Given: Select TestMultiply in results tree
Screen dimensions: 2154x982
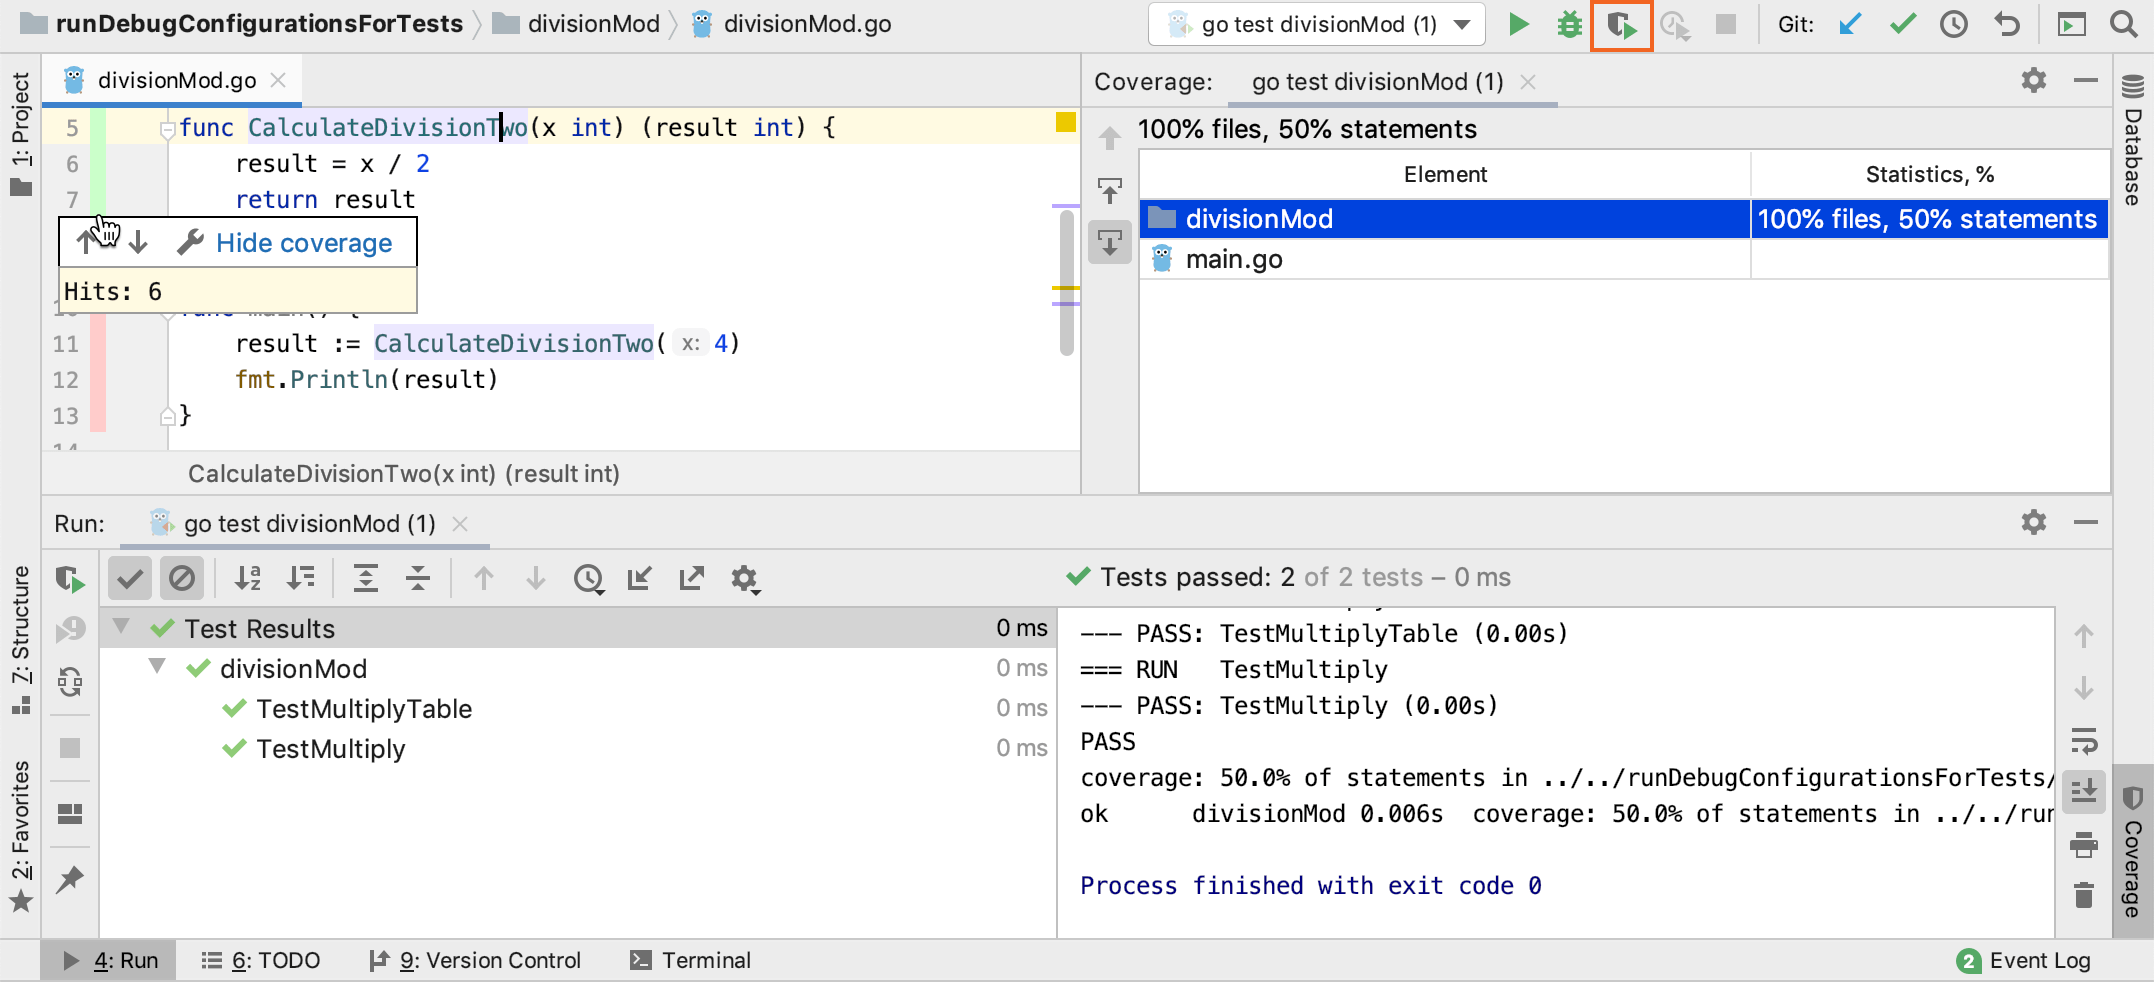Looking at the screenshot, I should [x=331, y=748].
